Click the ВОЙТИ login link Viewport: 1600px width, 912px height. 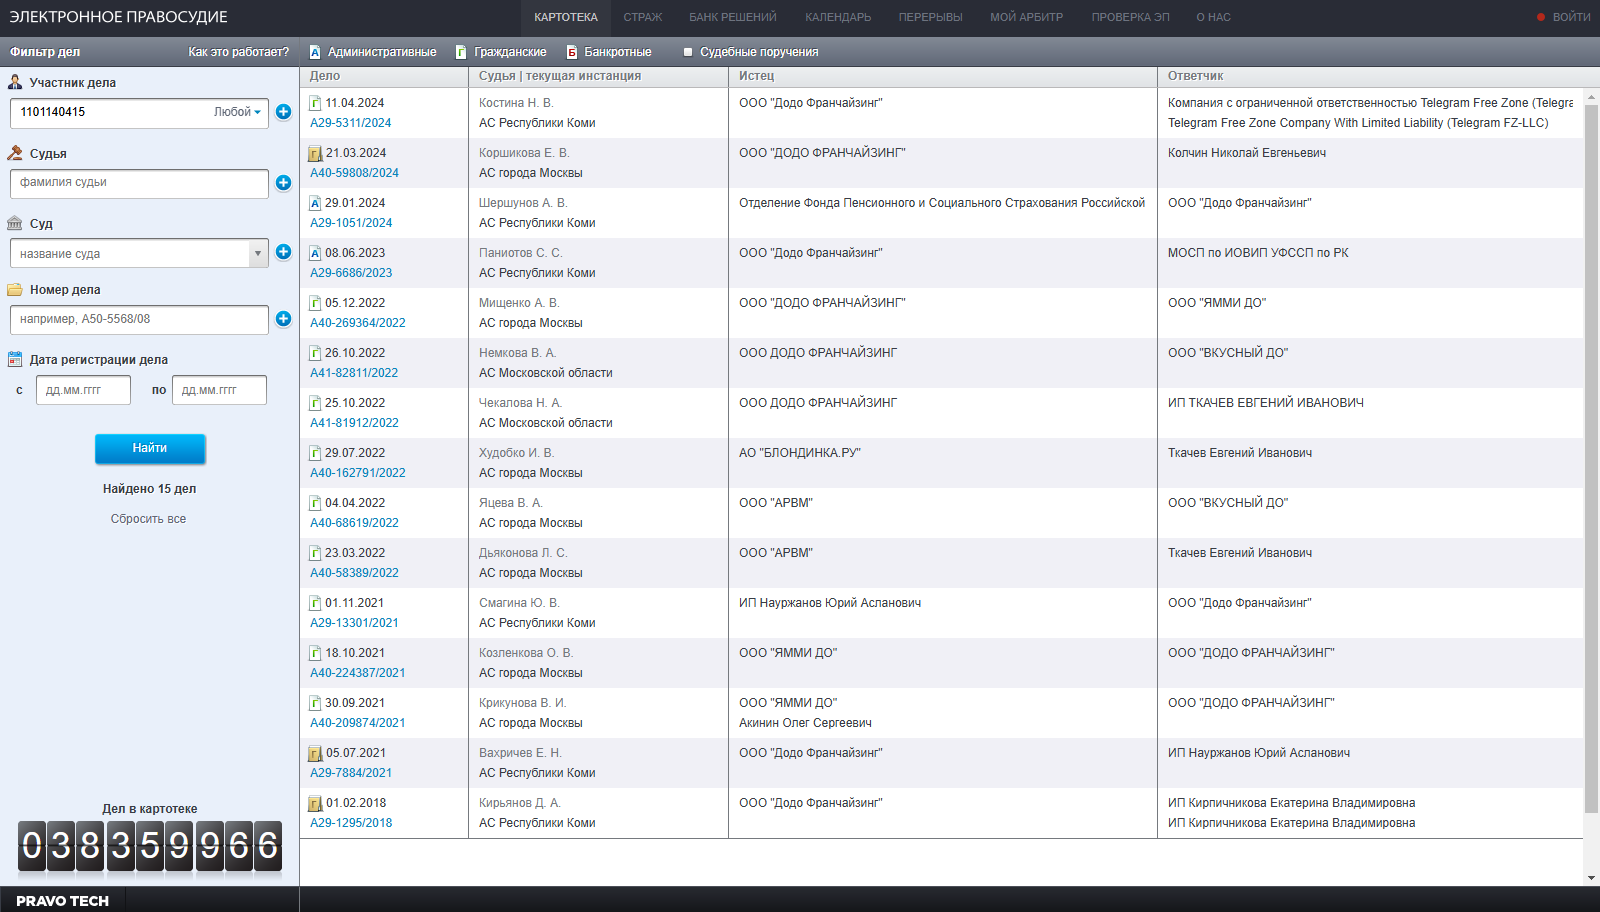pos(1571,17)
